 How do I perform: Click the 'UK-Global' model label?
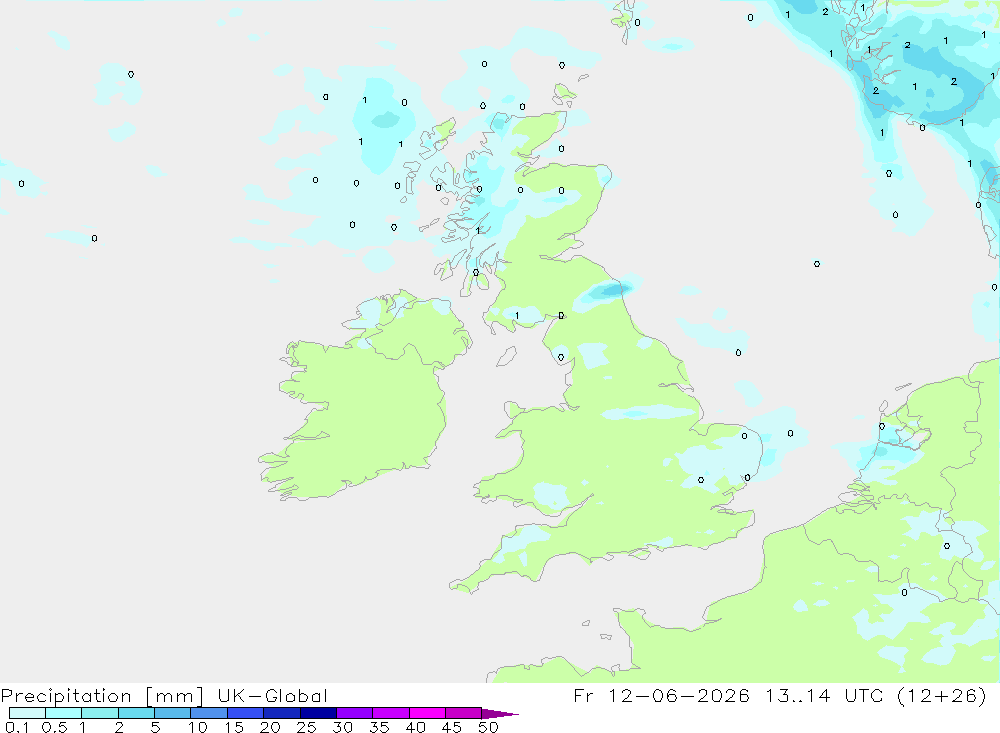[272, 696]
